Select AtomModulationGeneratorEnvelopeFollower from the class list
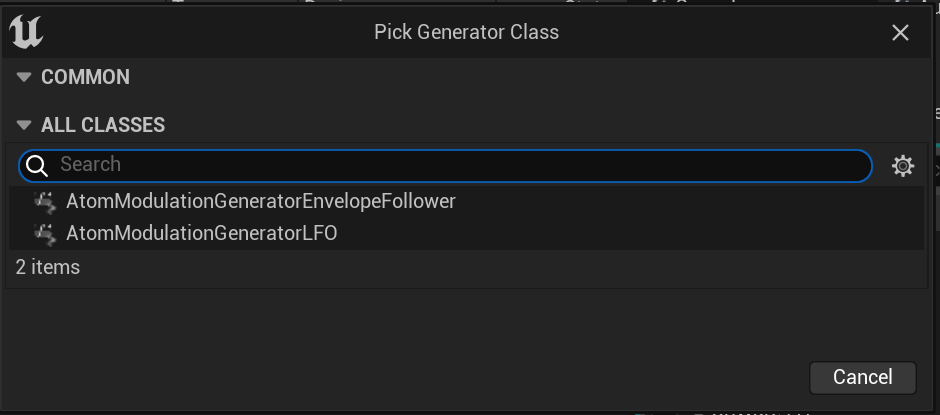This screenshot has width=940, height=415. point(466,202)
